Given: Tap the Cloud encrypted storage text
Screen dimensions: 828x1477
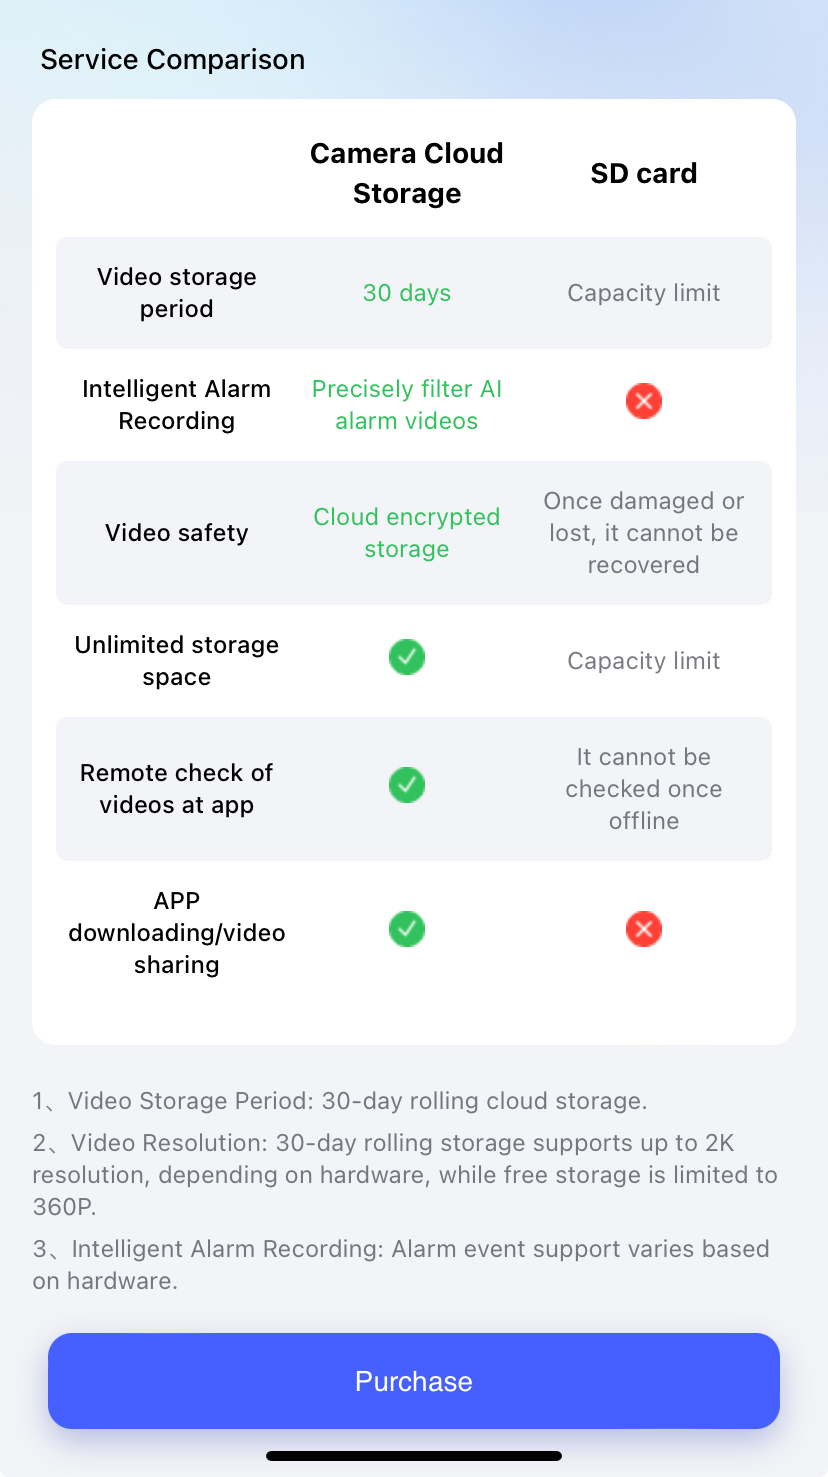Looking at the screenshot, I should click(407, 533).
